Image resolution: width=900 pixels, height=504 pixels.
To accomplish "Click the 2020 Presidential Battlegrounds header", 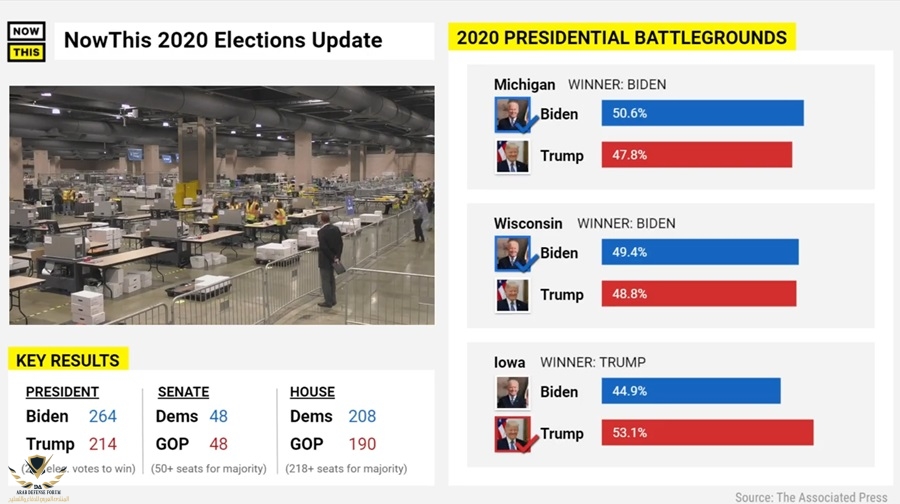I will click(x=621, y=38).
